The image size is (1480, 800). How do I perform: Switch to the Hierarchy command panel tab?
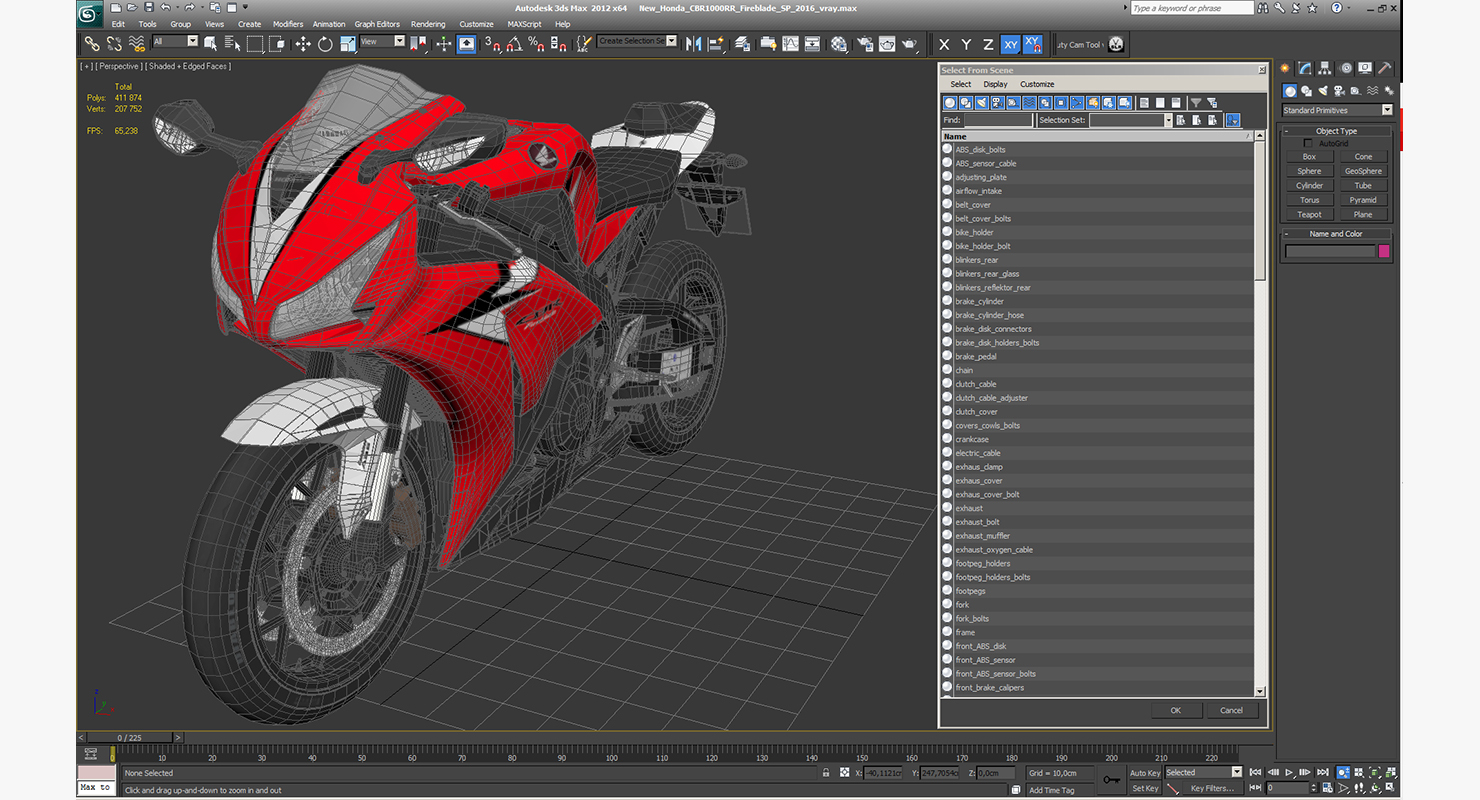[x=1325, y=68]
